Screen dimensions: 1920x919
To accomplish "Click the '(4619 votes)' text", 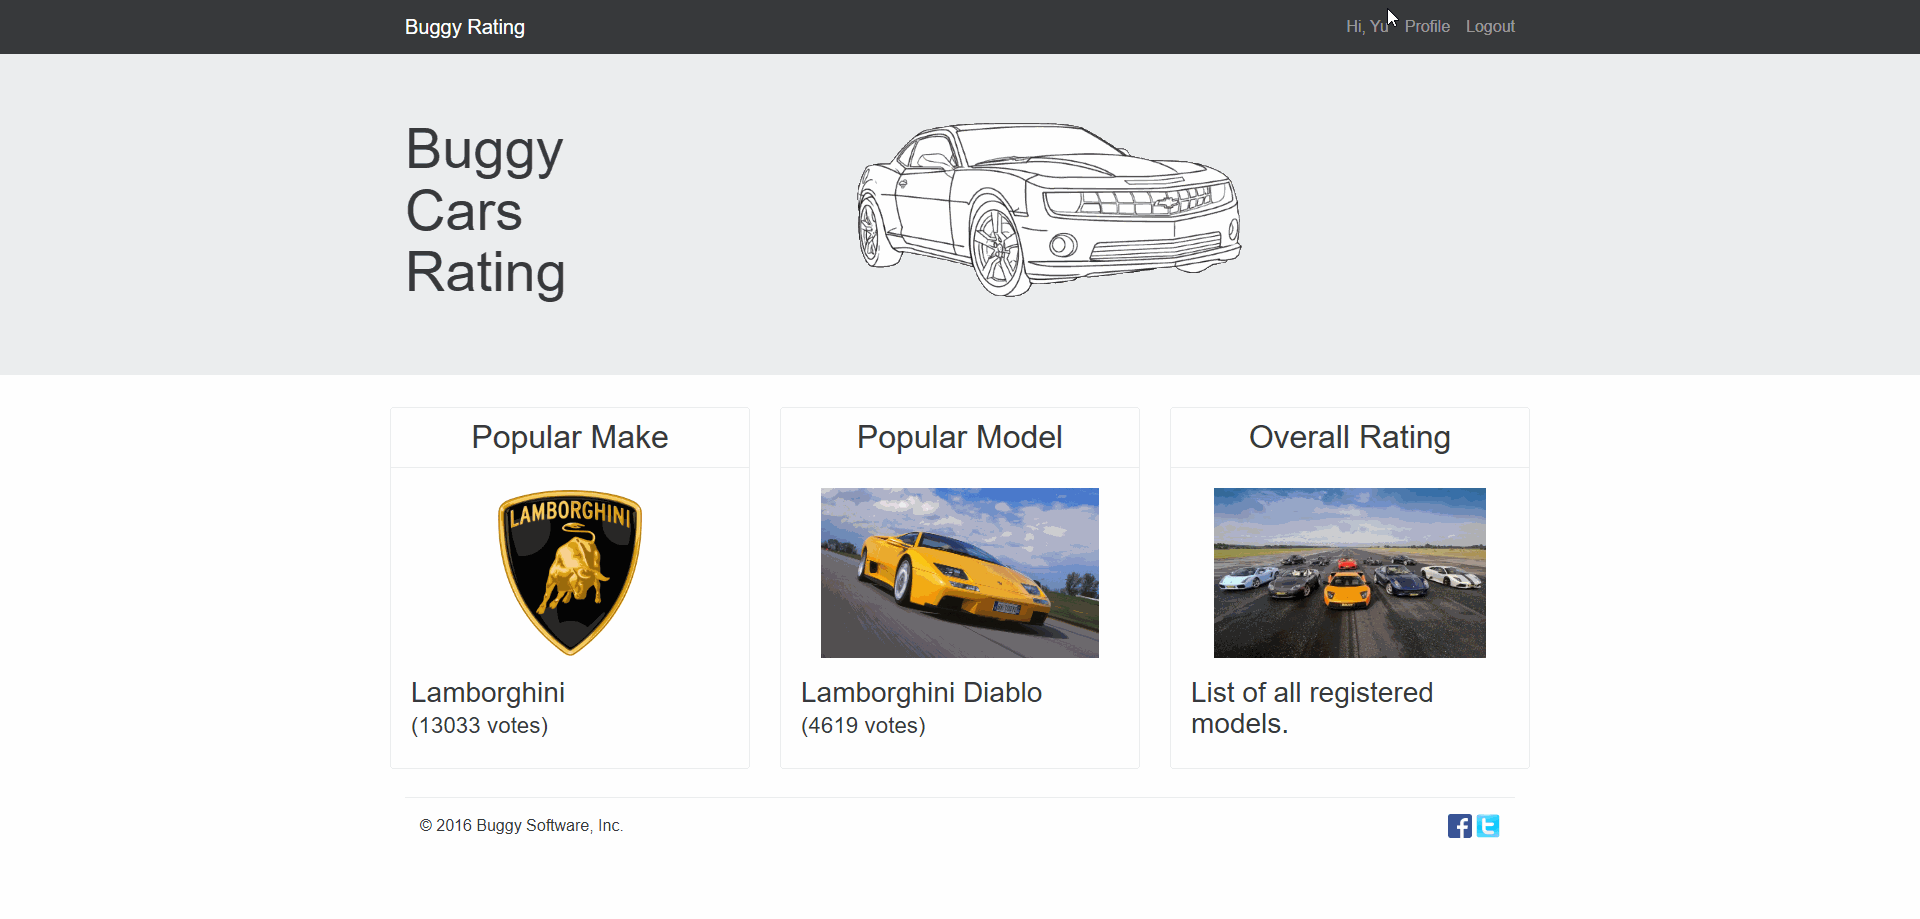I will (x=864, y=726).
